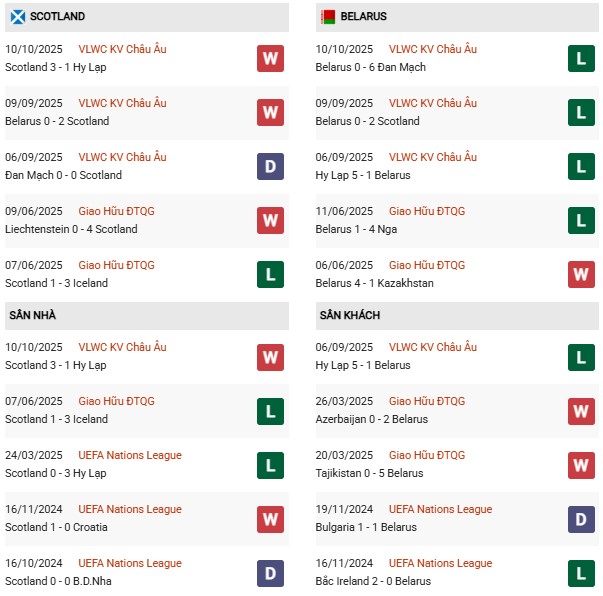This screenshot has width=603, height=596.
Task: Click the W badge for Scotland 1 - 0 Croatia
Action: click(x=270, y=519)
